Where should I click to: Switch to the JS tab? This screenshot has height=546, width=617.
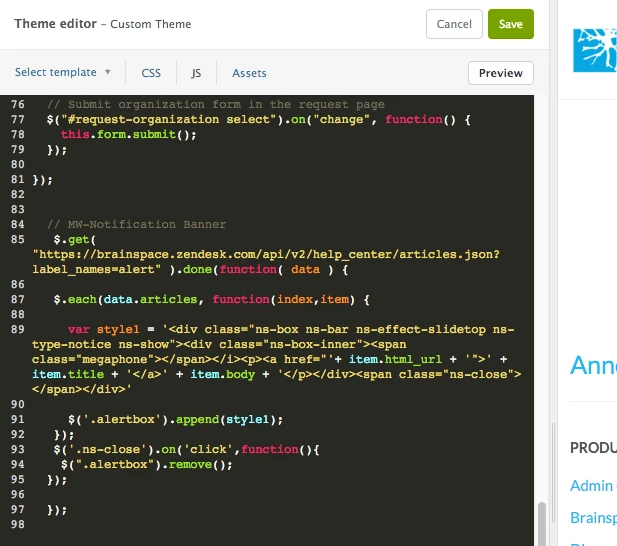point(196,73)
